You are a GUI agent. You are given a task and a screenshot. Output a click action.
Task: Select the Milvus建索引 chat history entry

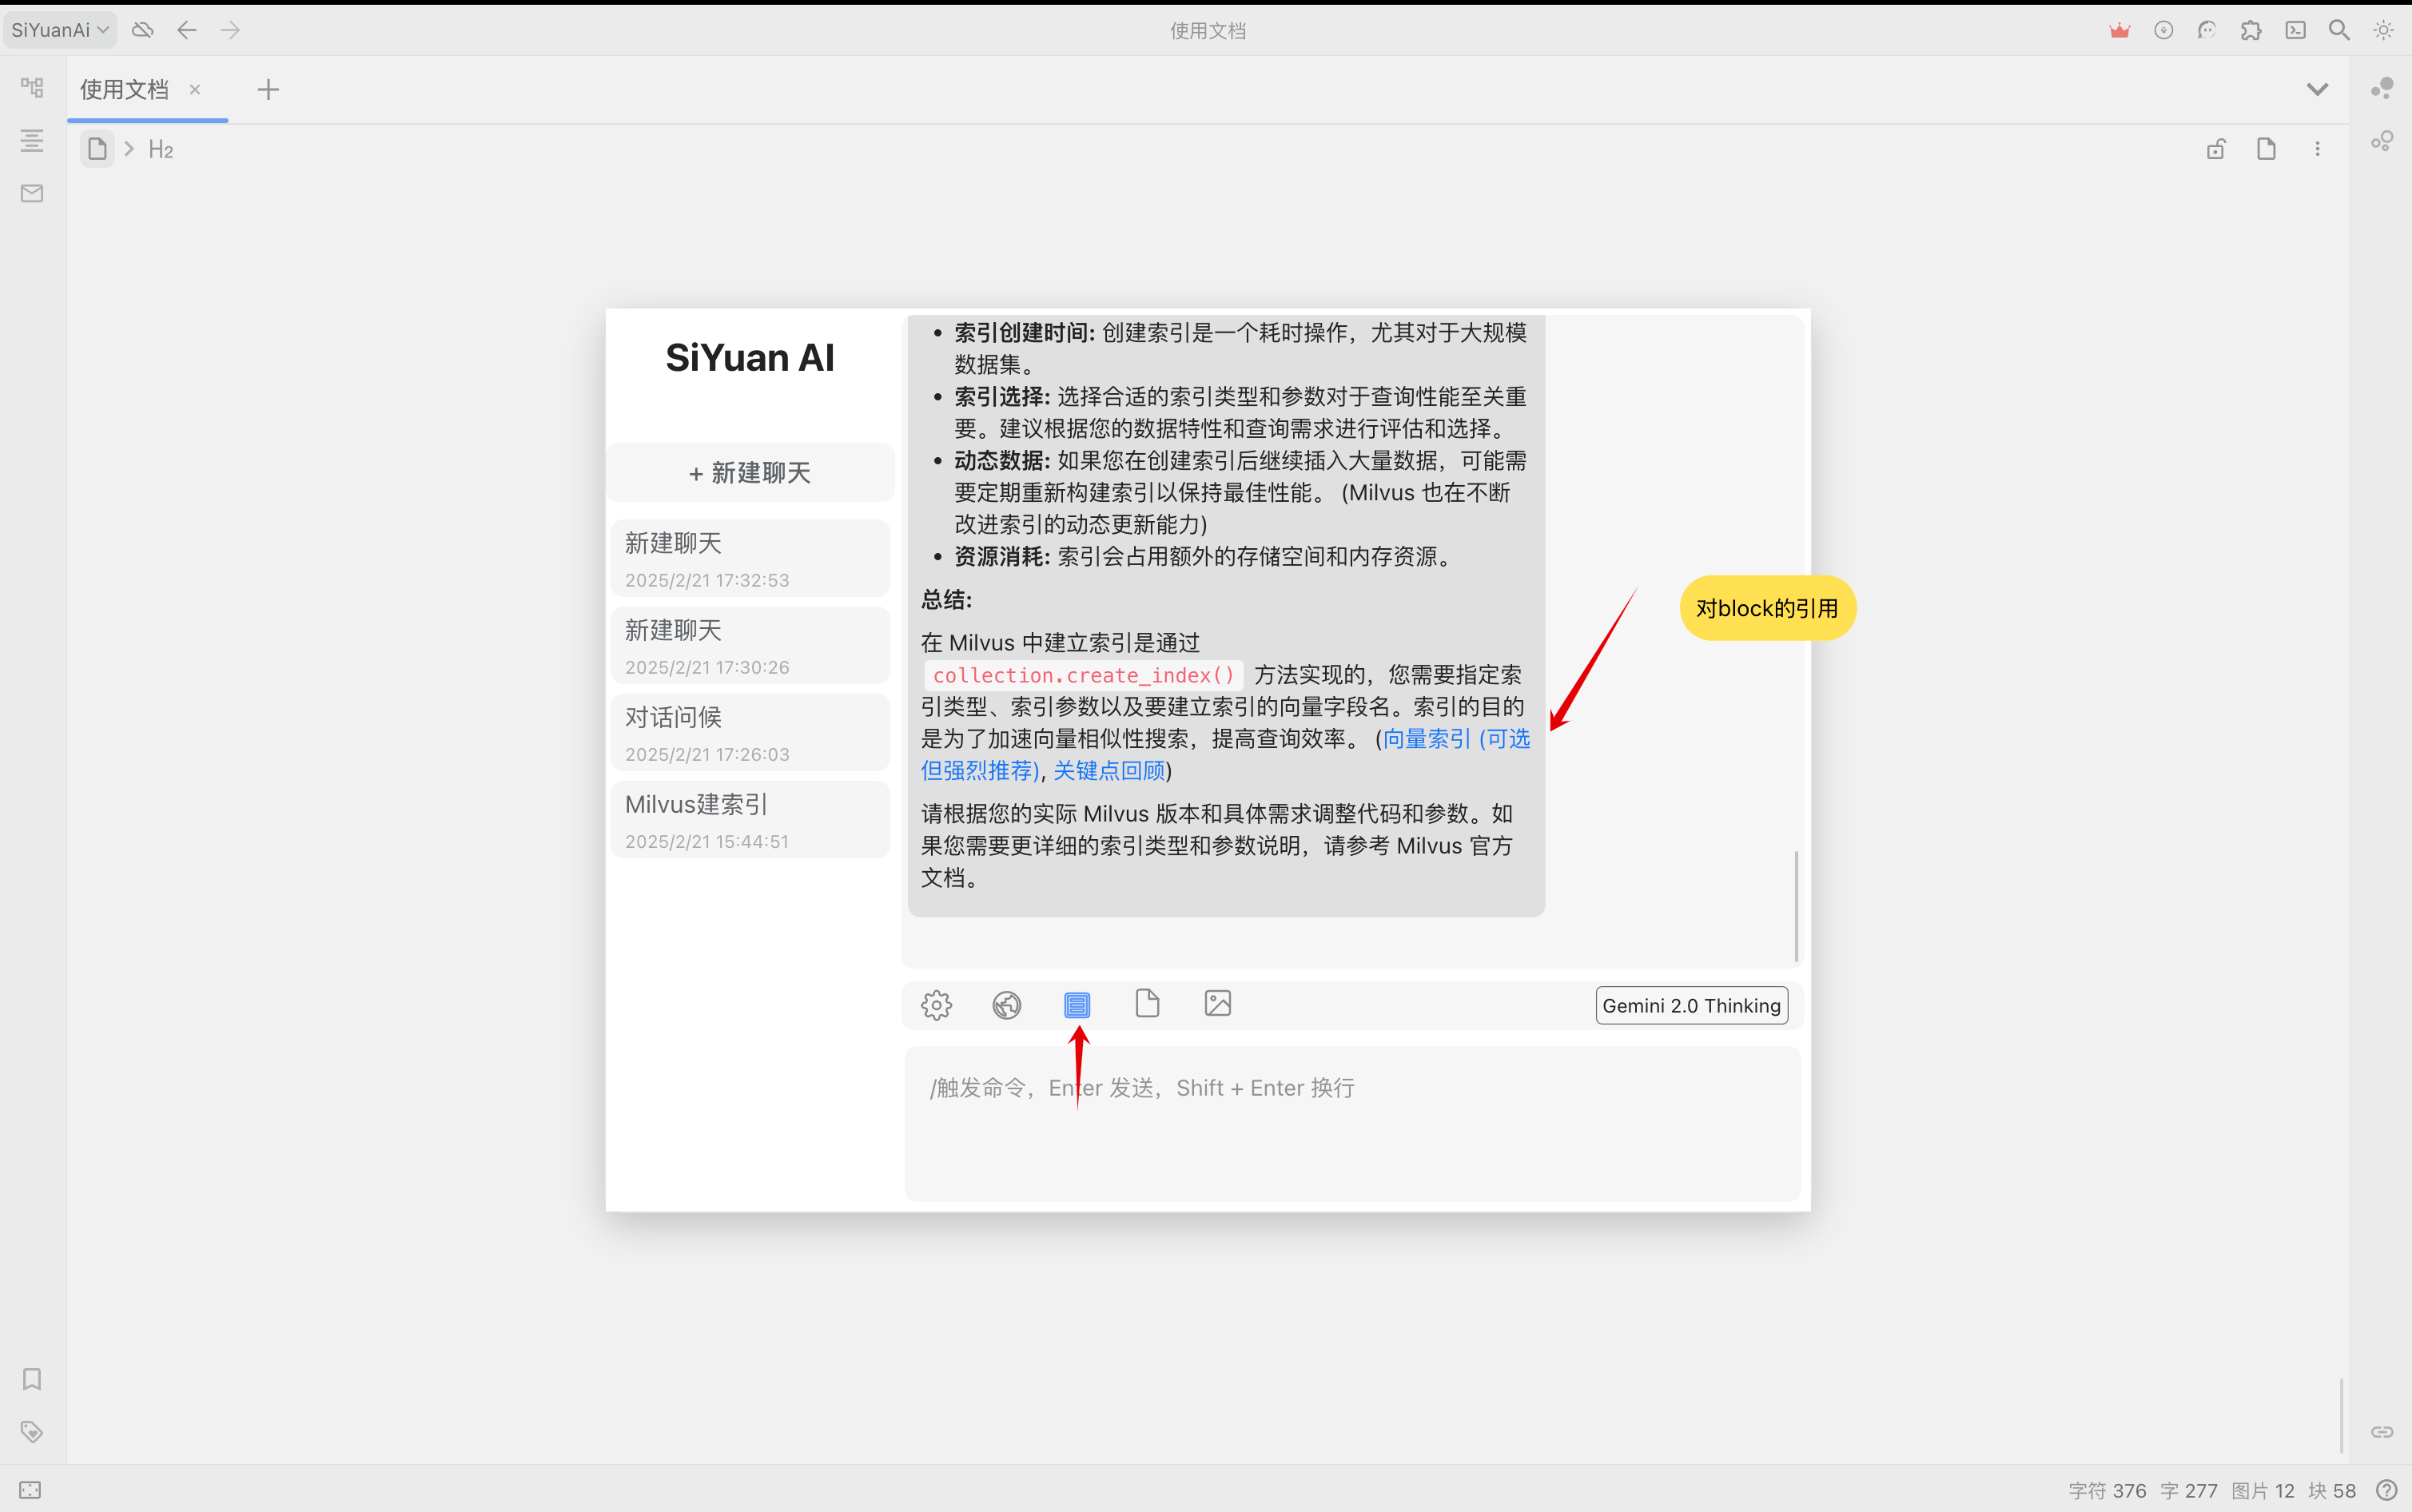coord(749,818)
